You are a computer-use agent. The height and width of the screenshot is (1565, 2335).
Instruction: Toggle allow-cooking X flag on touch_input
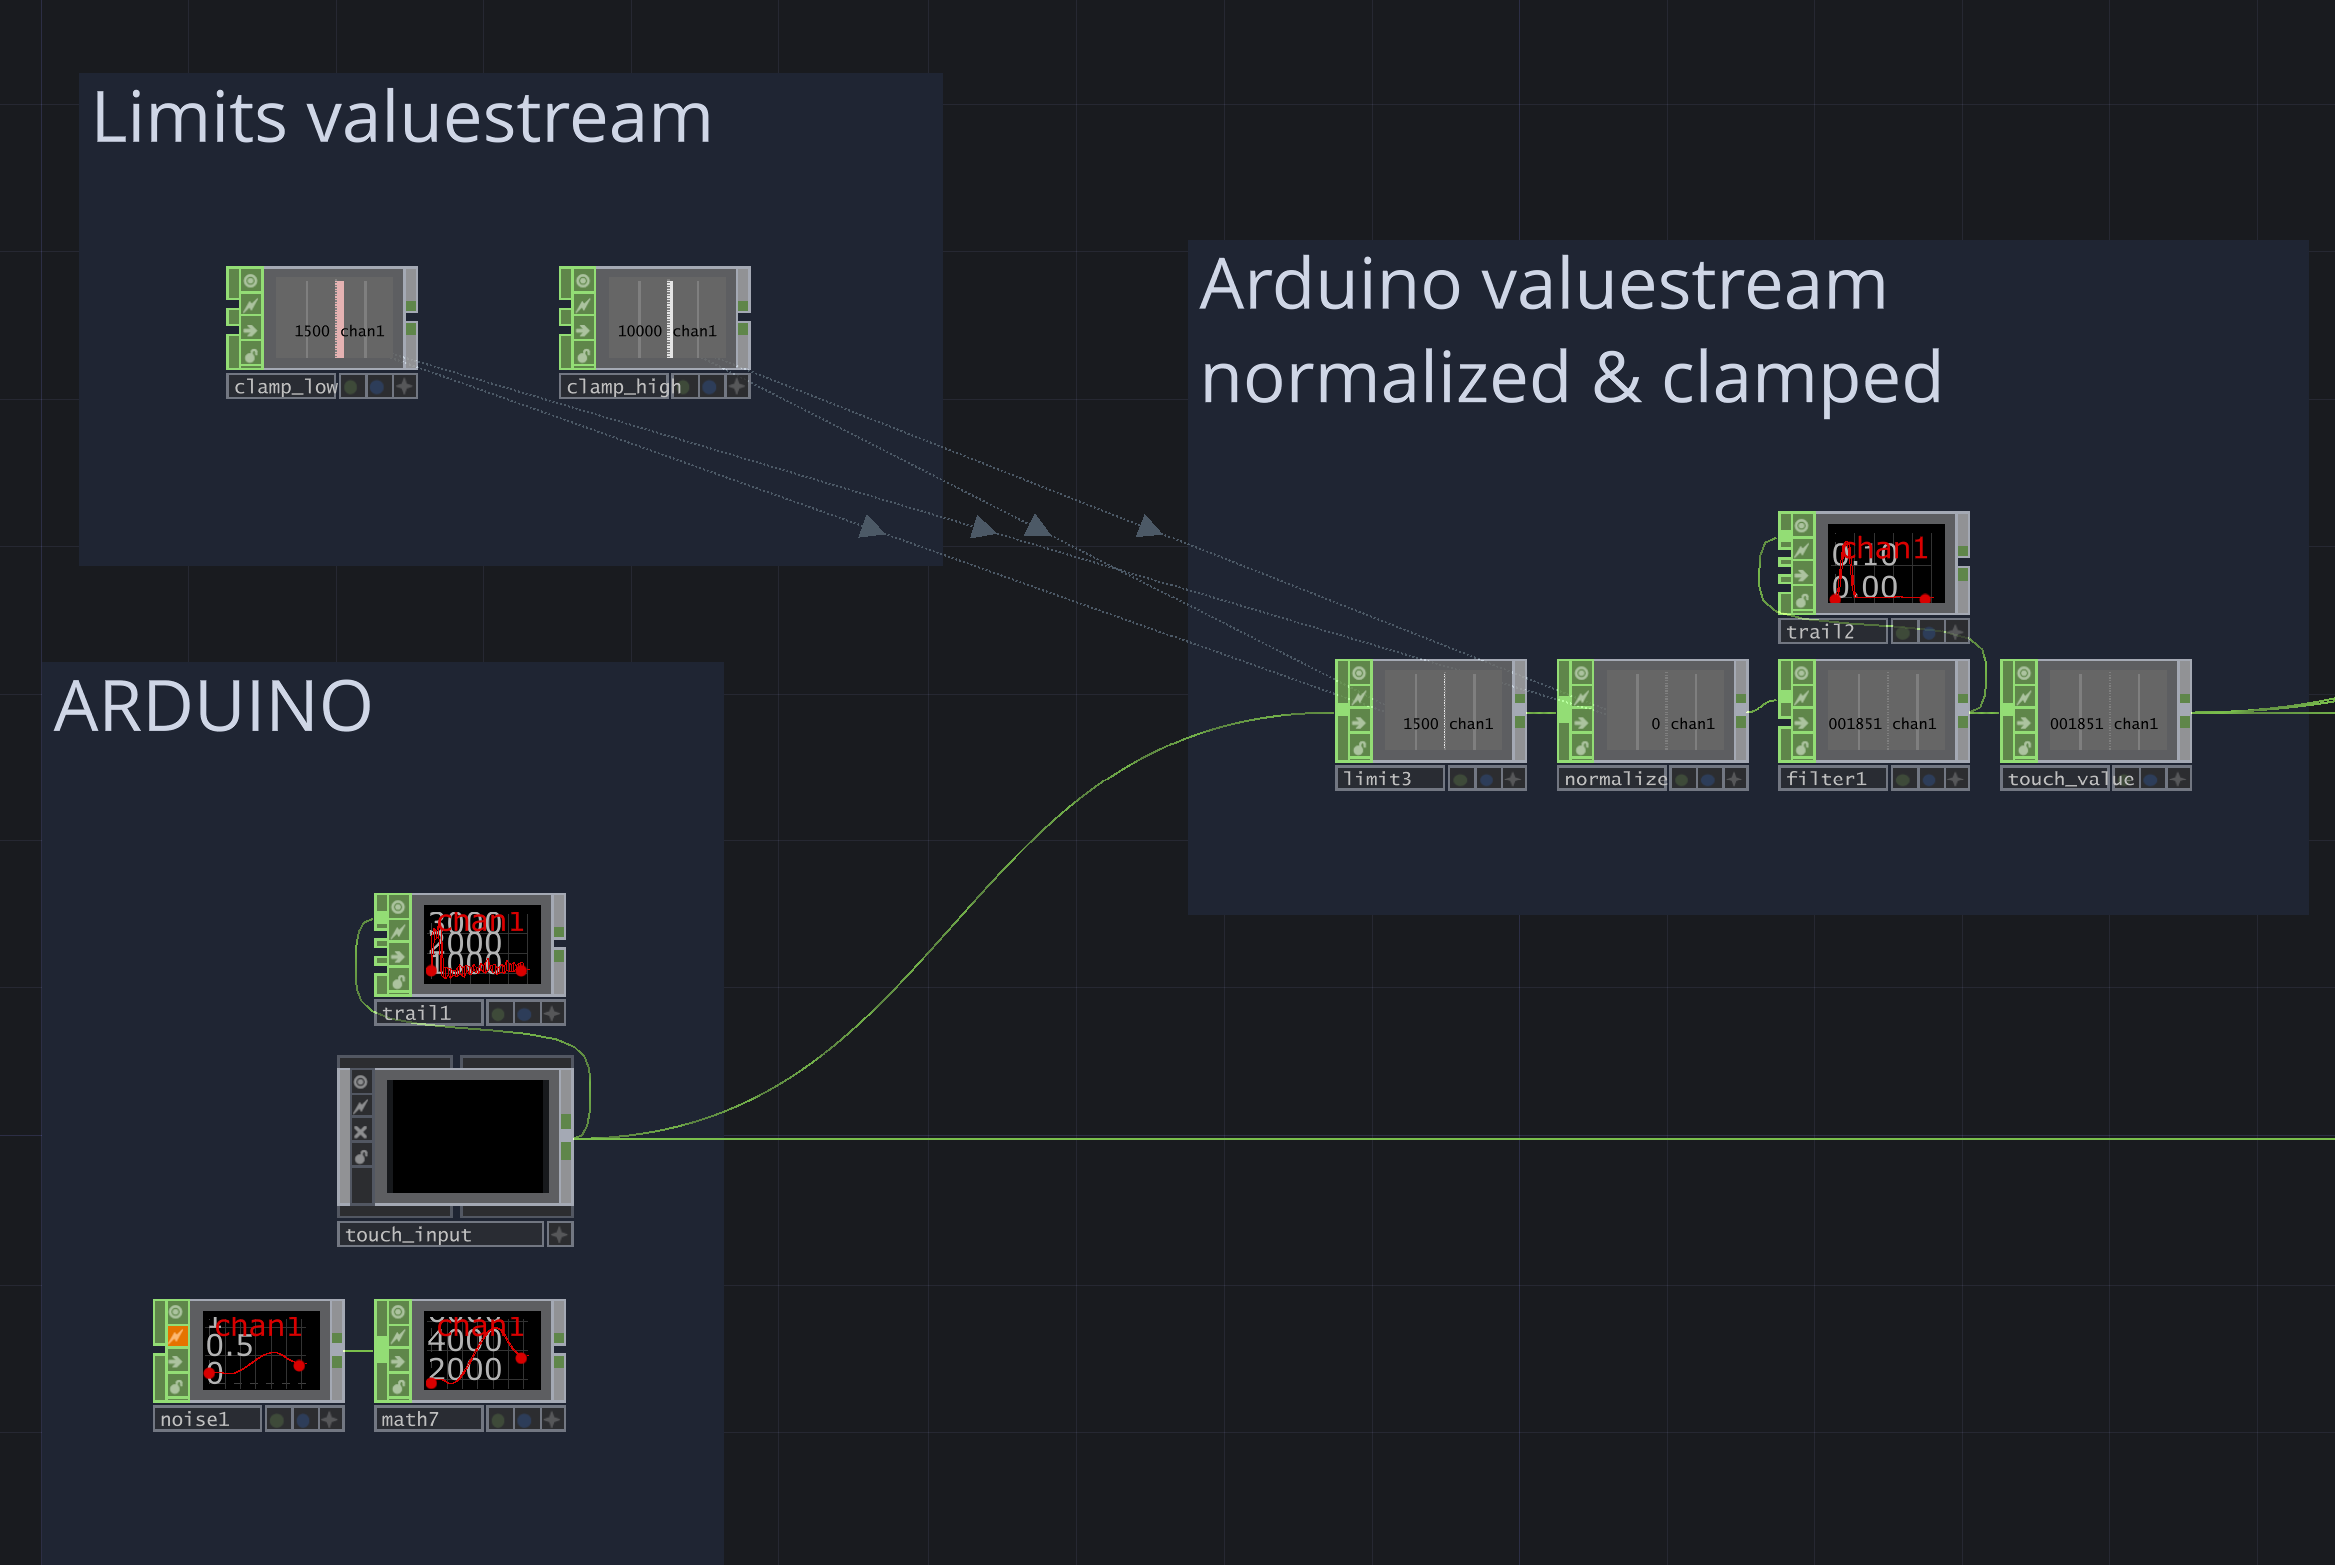pyautogui.click(x=361, y=1131)
